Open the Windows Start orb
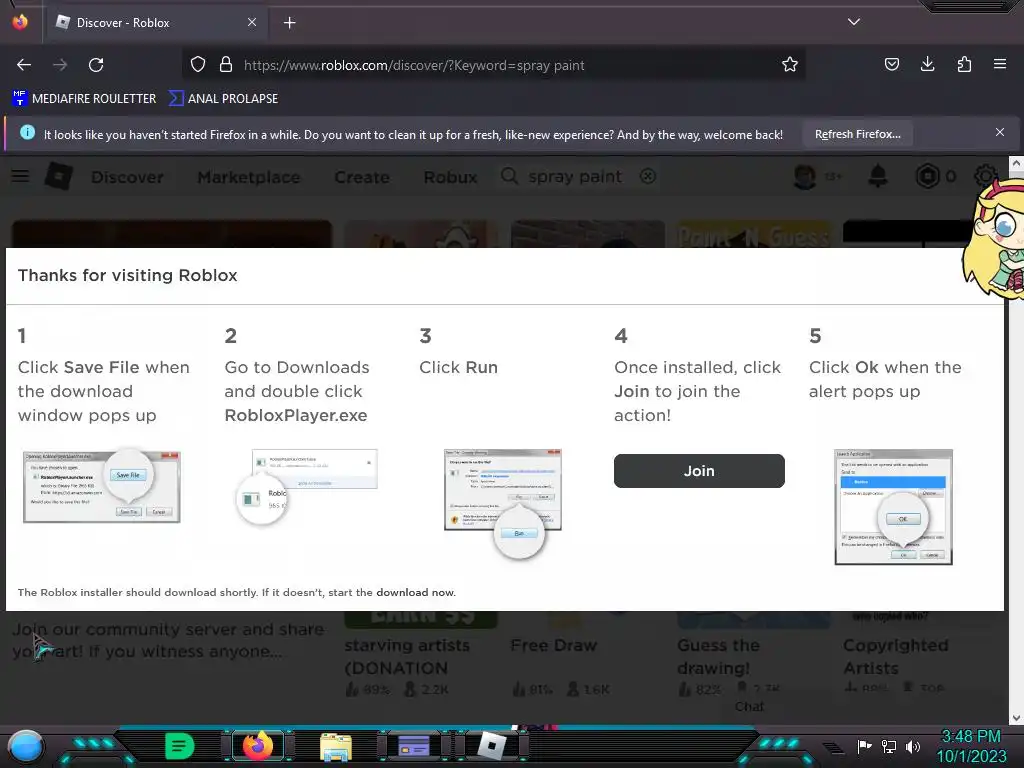Viewport: 1024px width, 768px height. [x=26, y=747]
